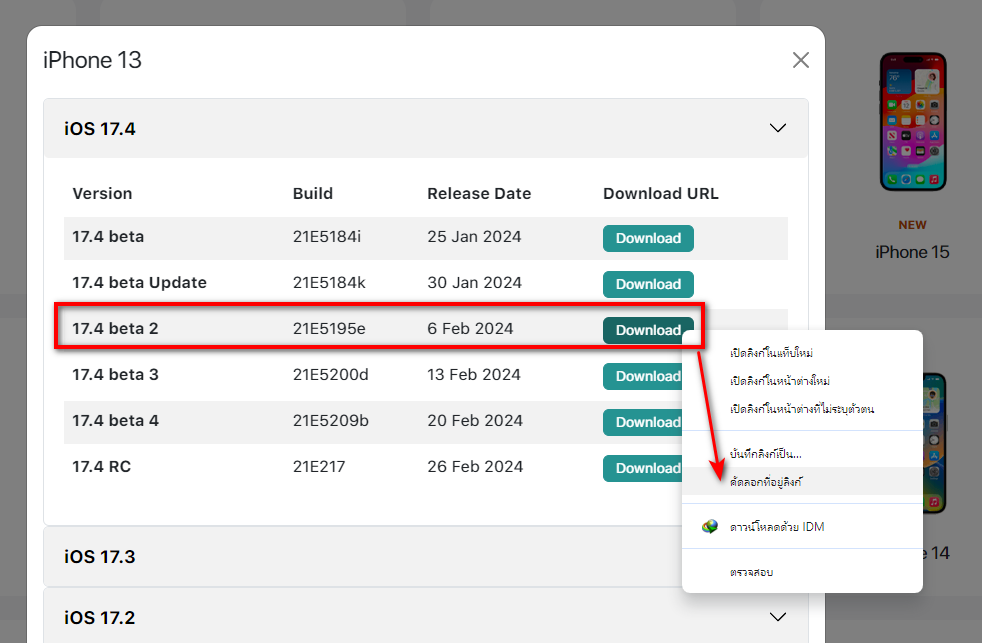
Task: Click the Release Date column header
Action: coord(479,193)
